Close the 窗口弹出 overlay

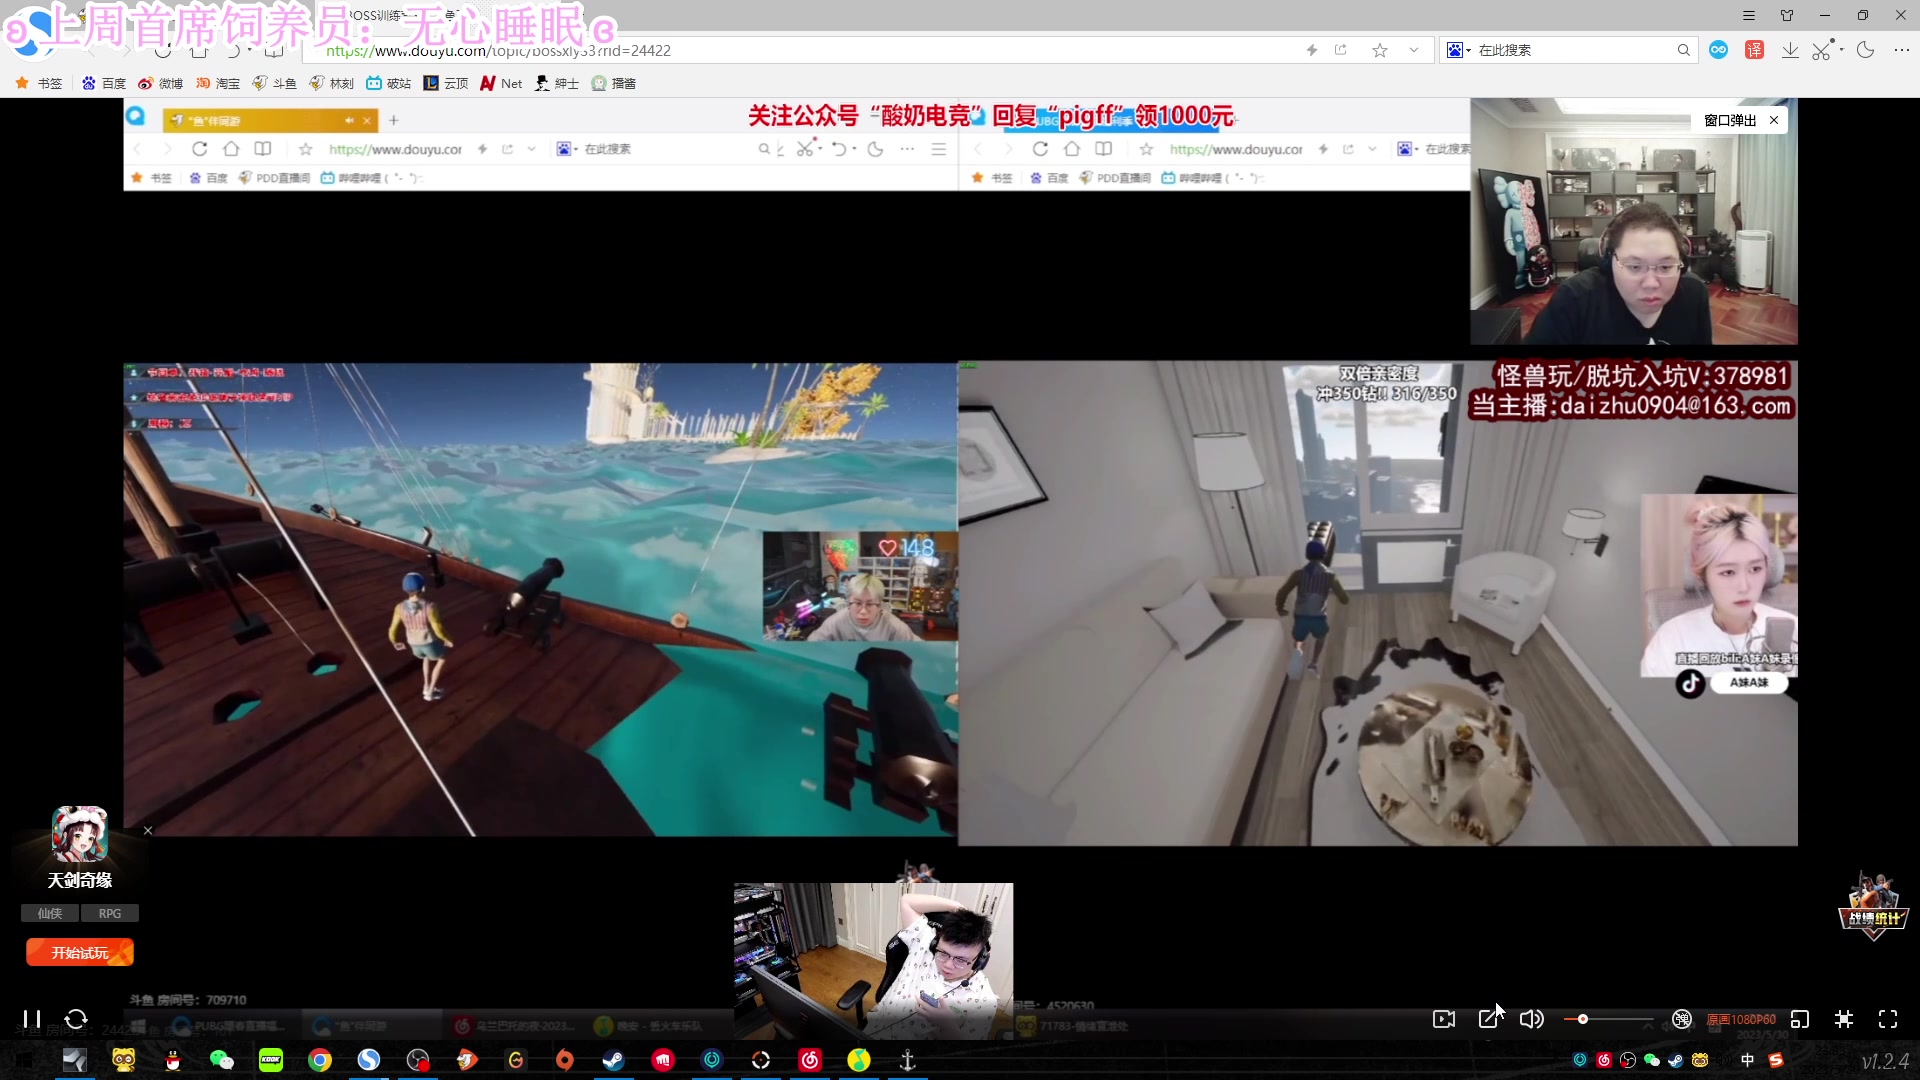point(1774,120)
